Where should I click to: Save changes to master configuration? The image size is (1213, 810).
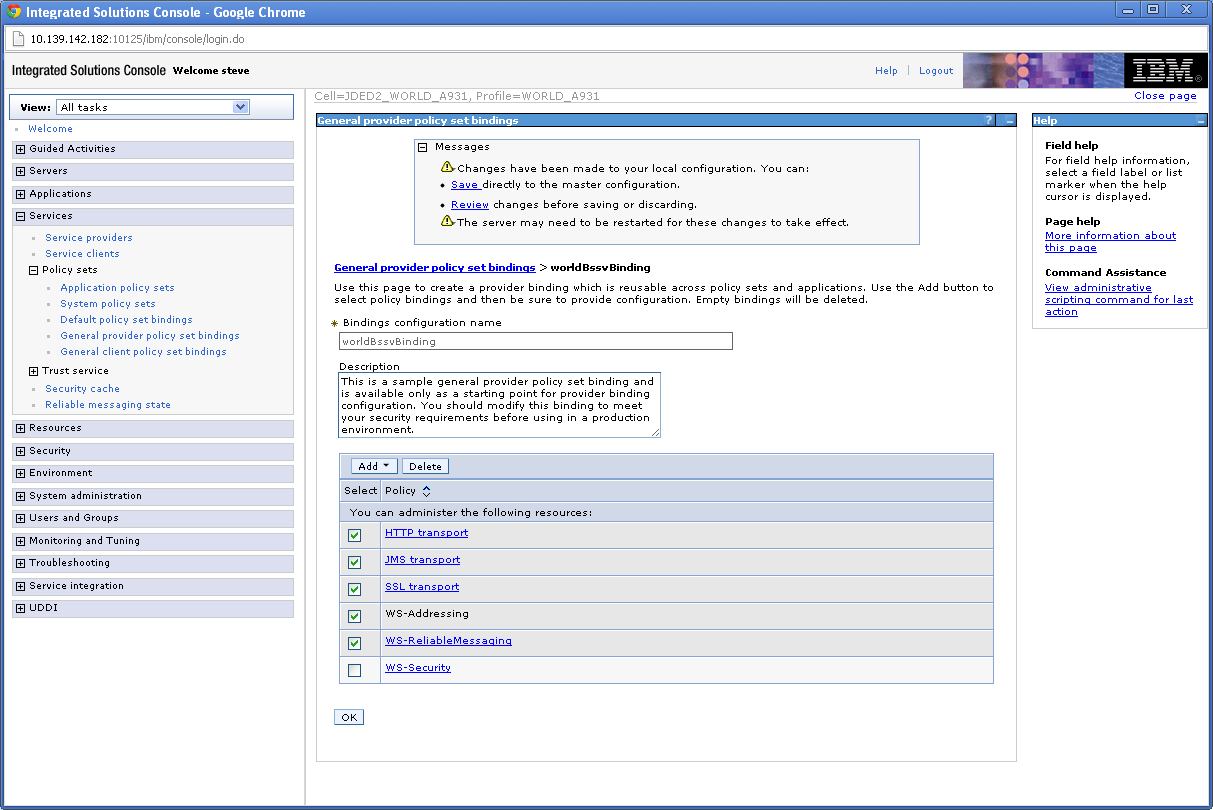point(465,185)
